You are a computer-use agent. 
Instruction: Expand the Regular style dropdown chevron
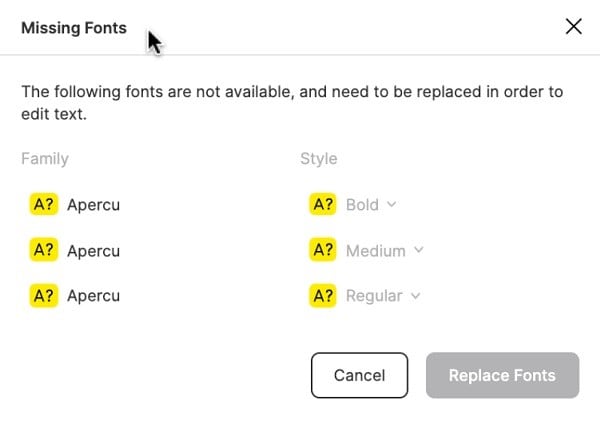click(415, 295)
